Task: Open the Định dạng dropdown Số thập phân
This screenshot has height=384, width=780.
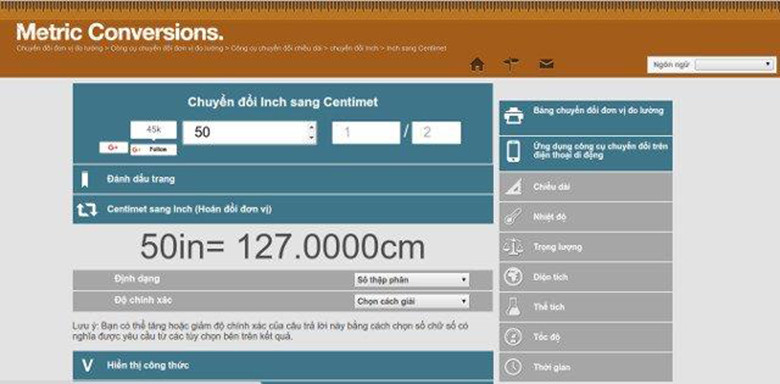Action: [412, 280]
